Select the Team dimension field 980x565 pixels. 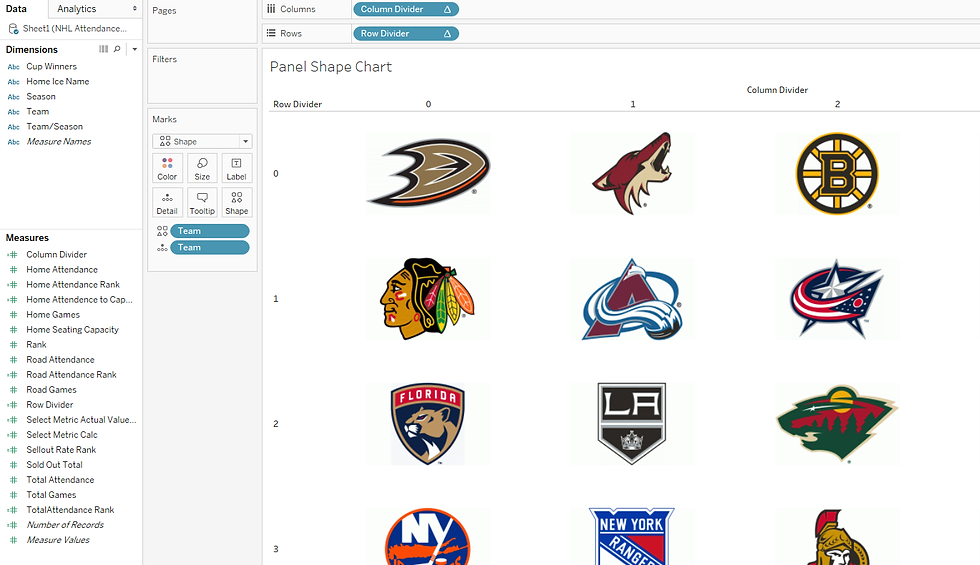pos(38,111)
